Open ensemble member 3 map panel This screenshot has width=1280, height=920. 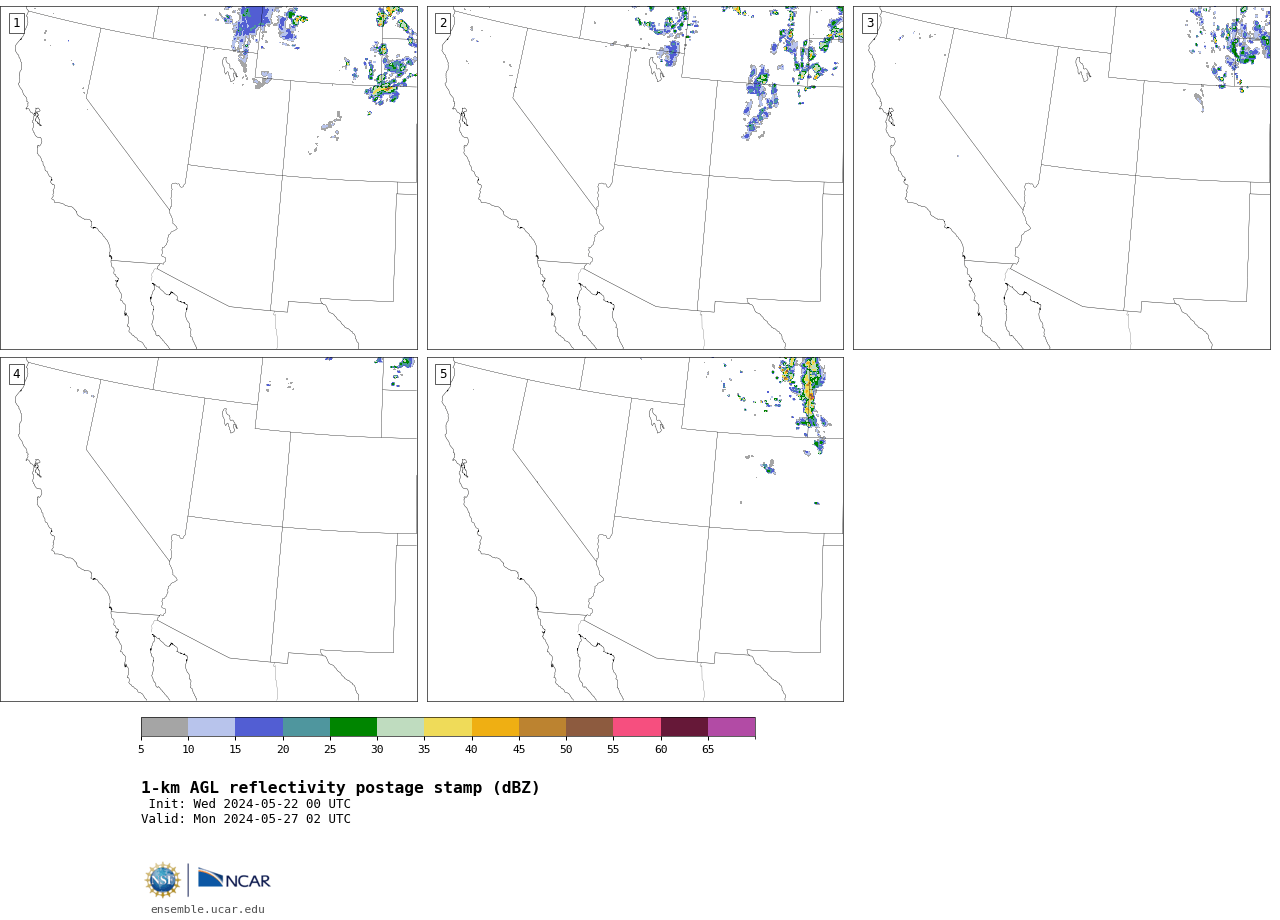[x=1062, y=178]
